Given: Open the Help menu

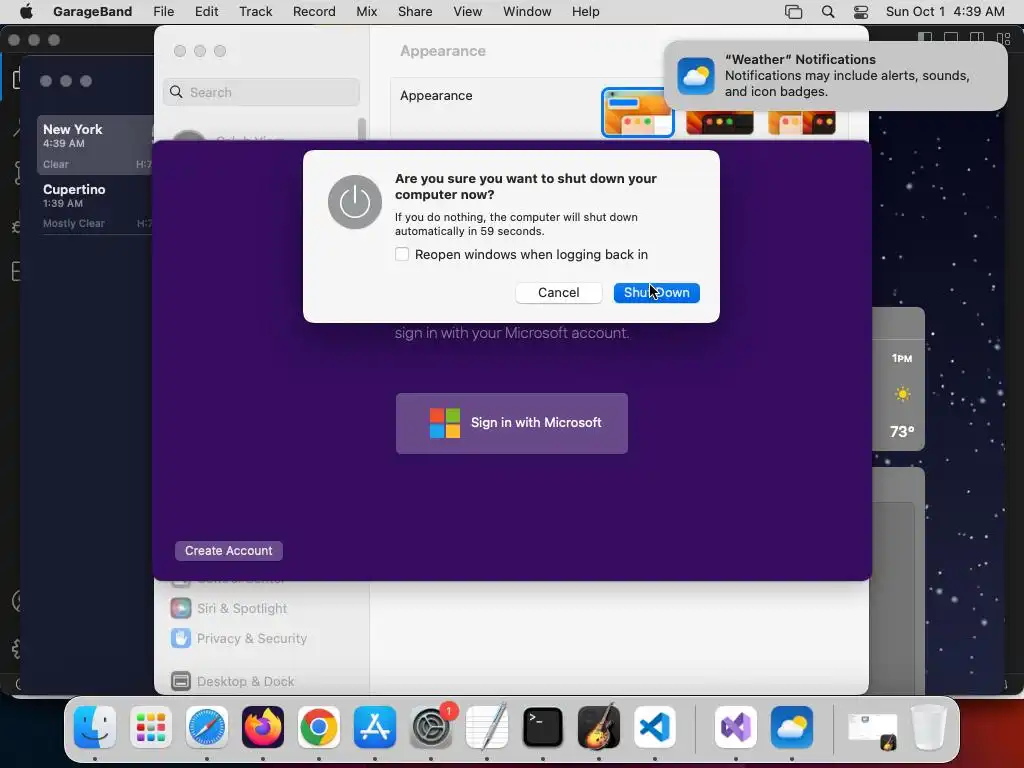Looking at the screenshot, I should coord(585,11).
